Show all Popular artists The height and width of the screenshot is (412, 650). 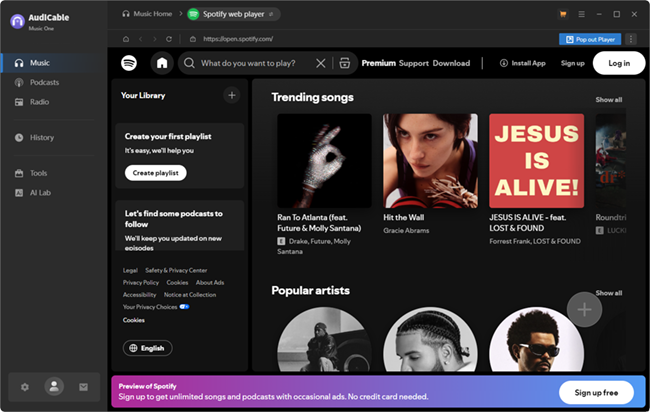[609, 293]
